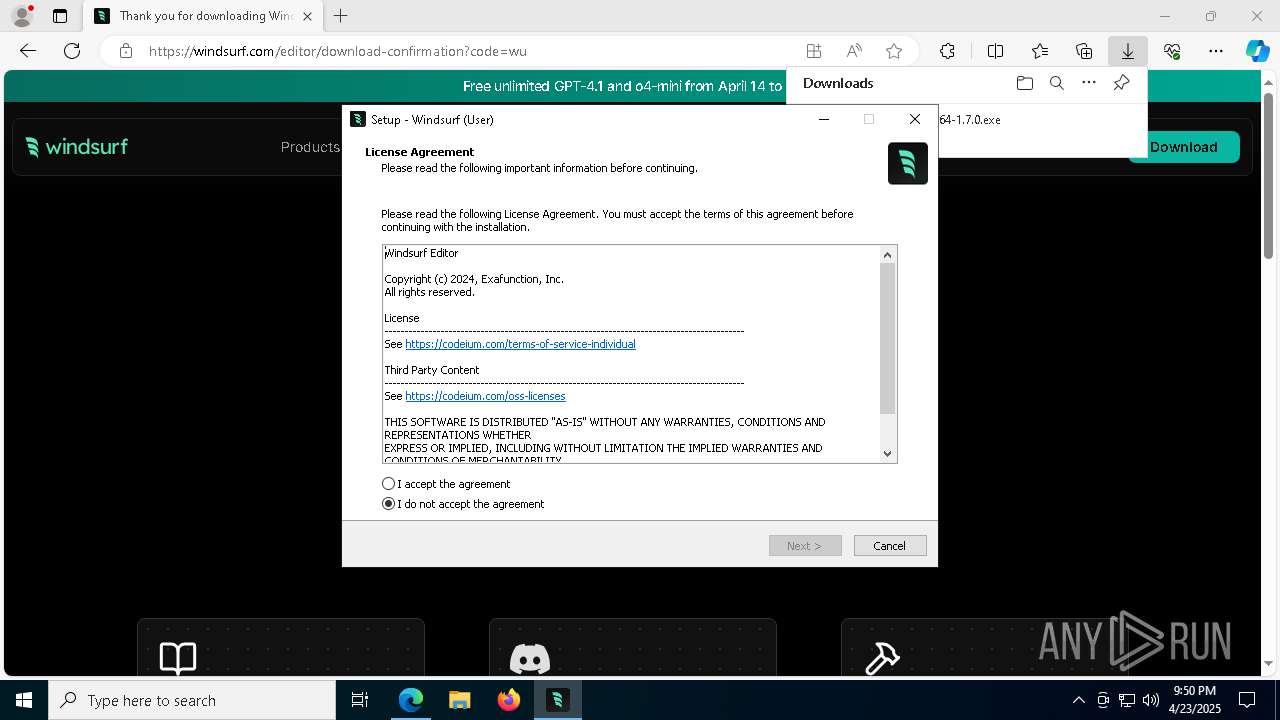Image resolution: width=1280 pixels, height=720 pixels.
Task: Open the Copilot sidebar icon
Action: pos(1257,51)
